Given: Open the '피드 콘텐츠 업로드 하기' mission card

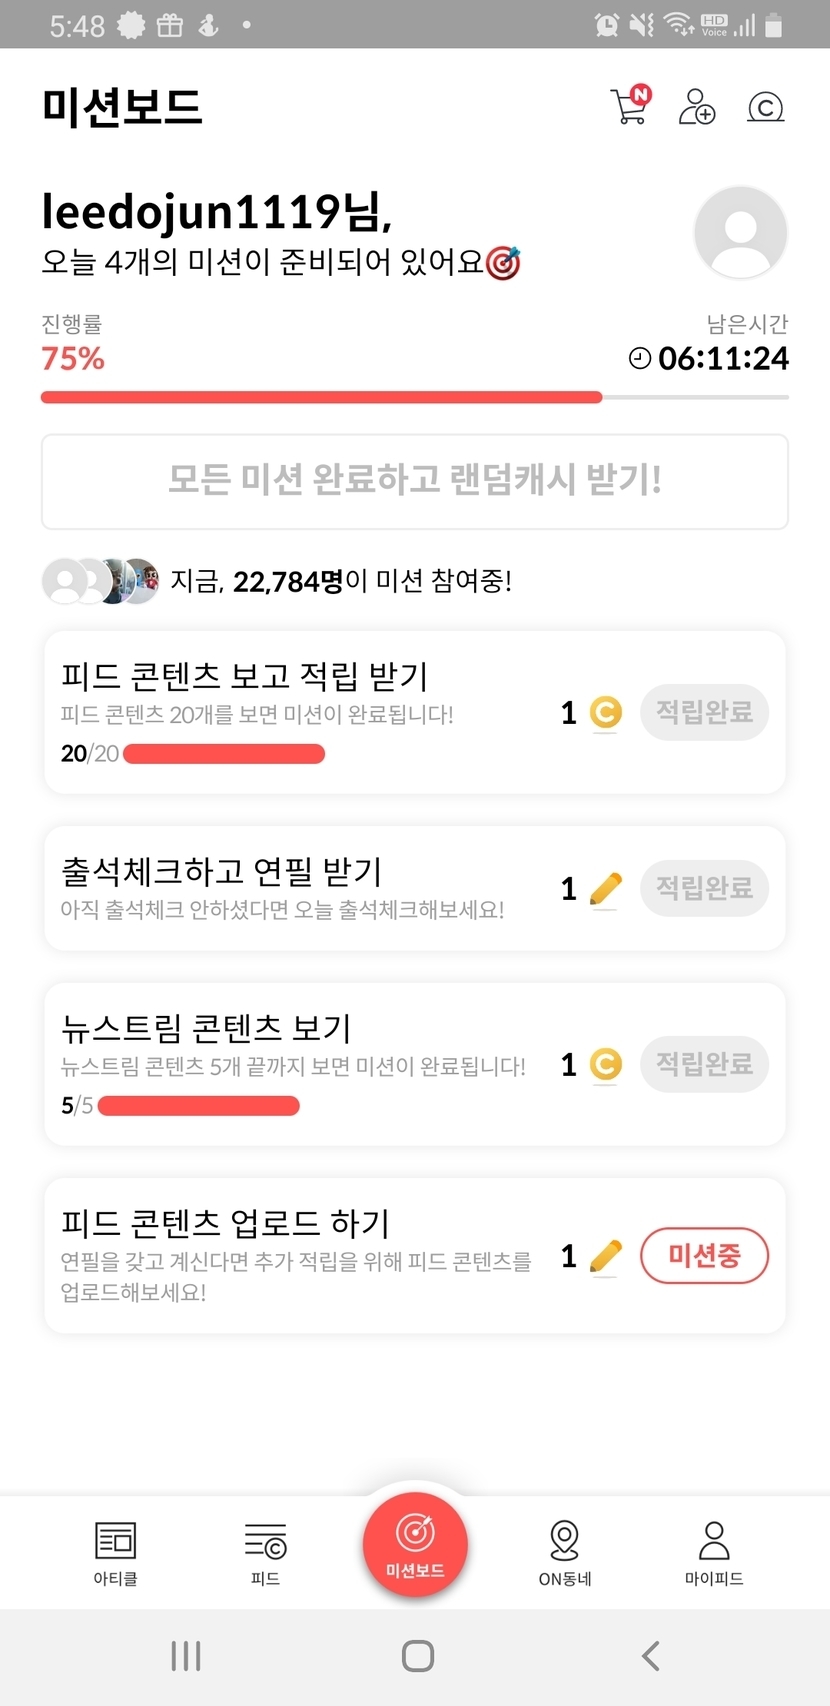Looking at the screenshot, I should coord(300,1254).
